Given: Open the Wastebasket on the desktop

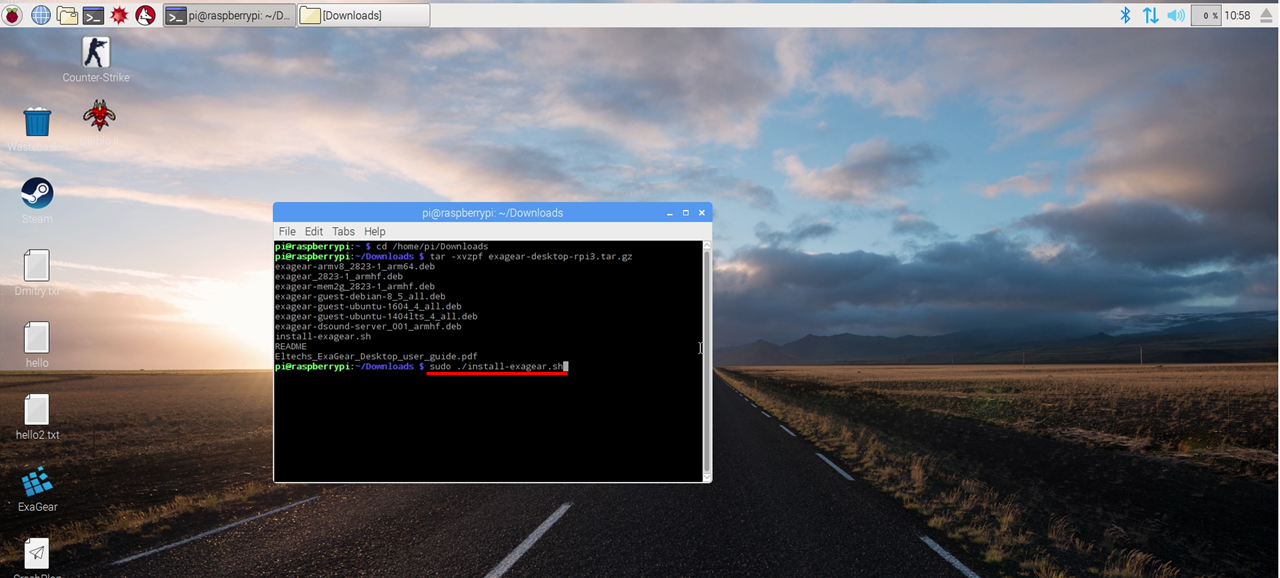Looking at the screenshot, I should (36, 121).
